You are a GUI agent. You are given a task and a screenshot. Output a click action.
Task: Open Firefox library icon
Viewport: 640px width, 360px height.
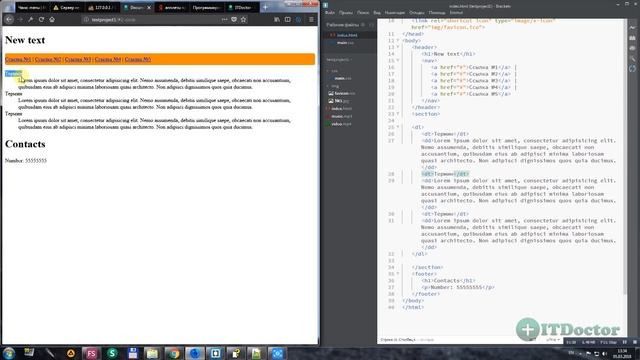coord(277,19)
